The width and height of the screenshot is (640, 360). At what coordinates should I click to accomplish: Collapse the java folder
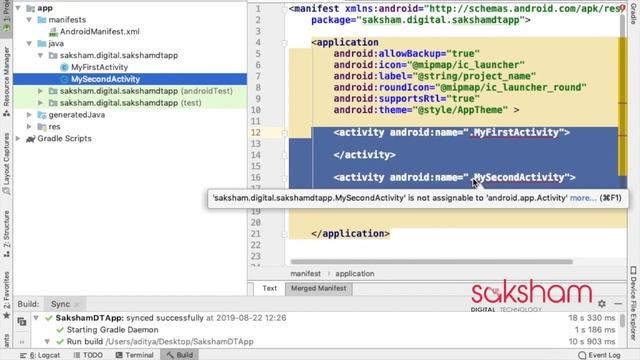click(29, 43)
